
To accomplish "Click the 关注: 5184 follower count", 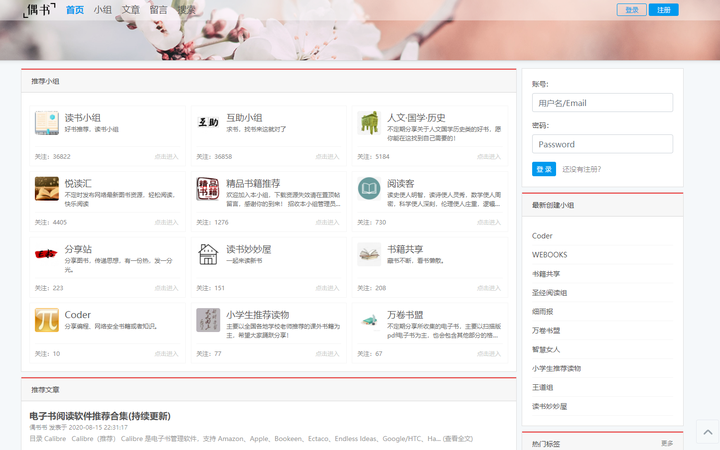I will 373,157.
